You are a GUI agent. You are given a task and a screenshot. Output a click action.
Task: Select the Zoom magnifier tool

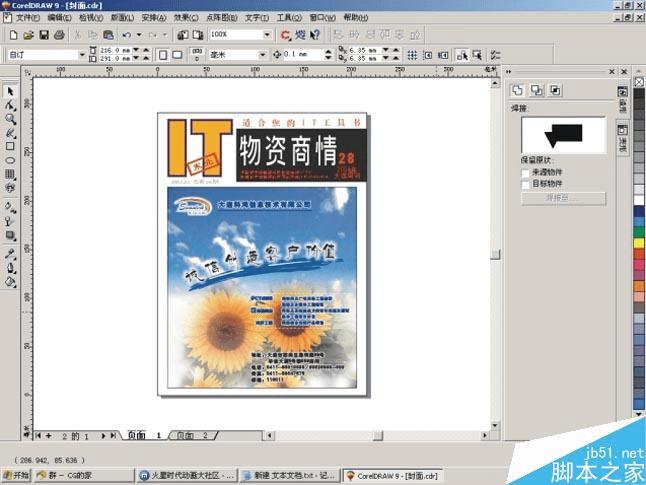(x=10, y=119)
